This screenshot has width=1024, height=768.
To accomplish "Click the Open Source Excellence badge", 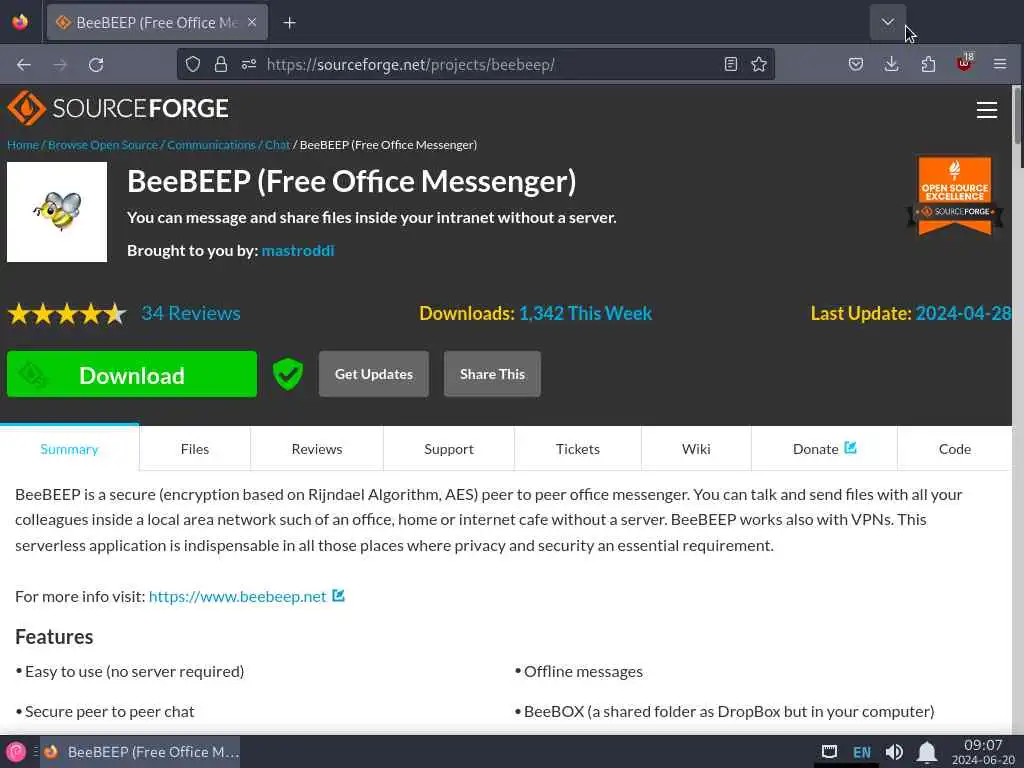I will point(955,196).
